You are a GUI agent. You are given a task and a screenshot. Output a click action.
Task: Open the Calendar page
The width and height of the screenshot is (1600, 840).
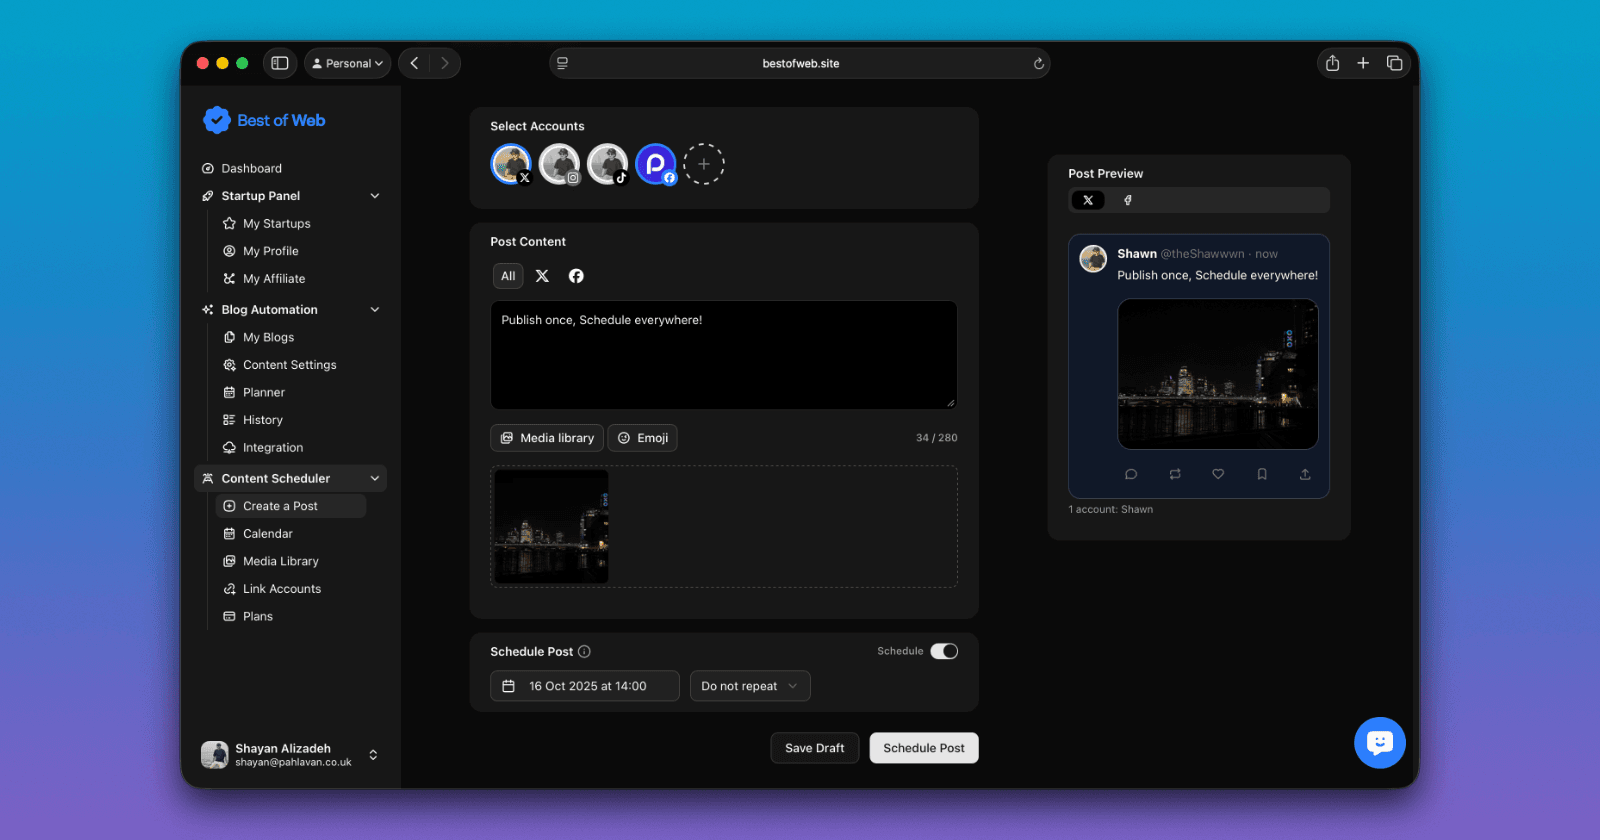[x=267, y=534]
